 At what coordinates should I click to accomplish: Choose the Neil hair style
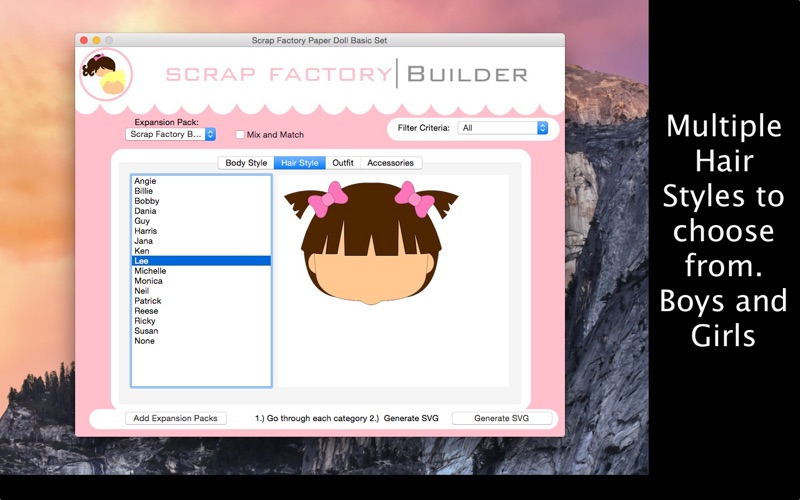tap(201, 291)
